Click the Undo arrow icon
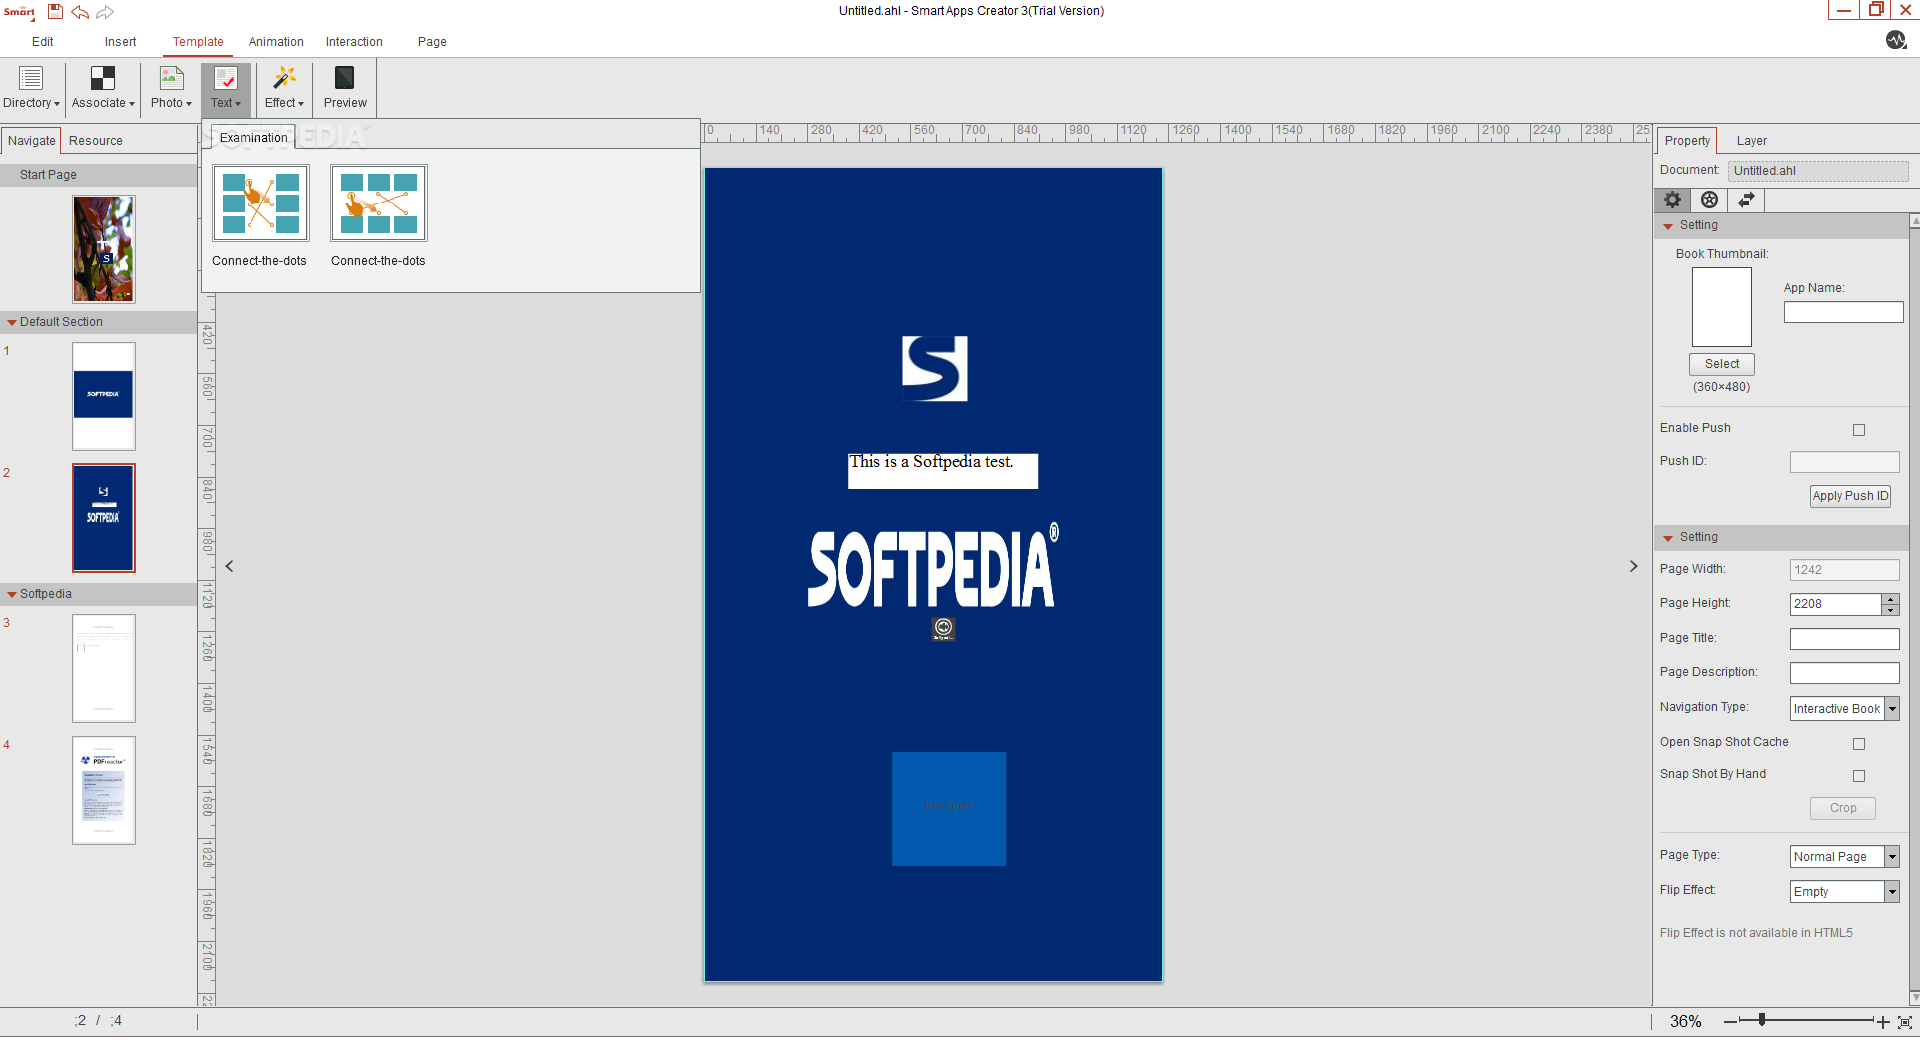The width and height of the screenshot is (1920, 1040). tap(80, 12)
